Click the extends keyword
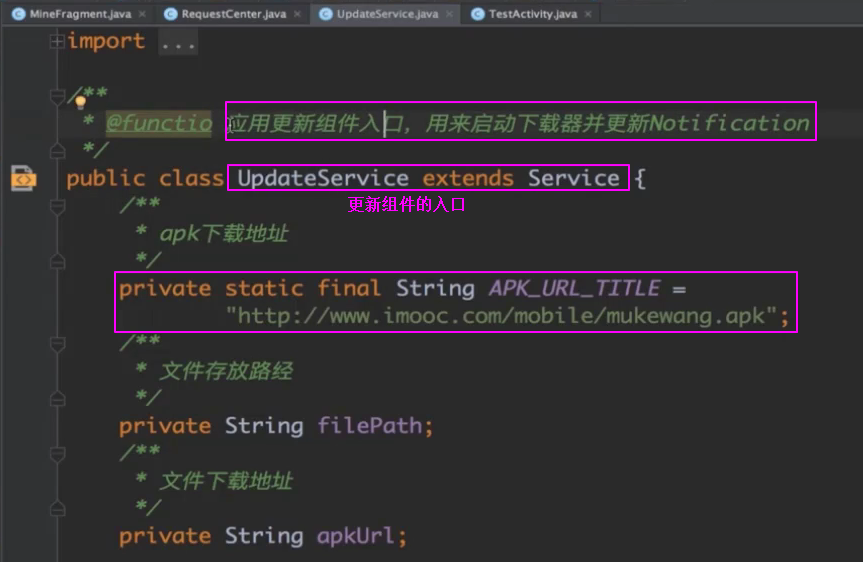The image size is (863, 562). (x=468, y=178)
